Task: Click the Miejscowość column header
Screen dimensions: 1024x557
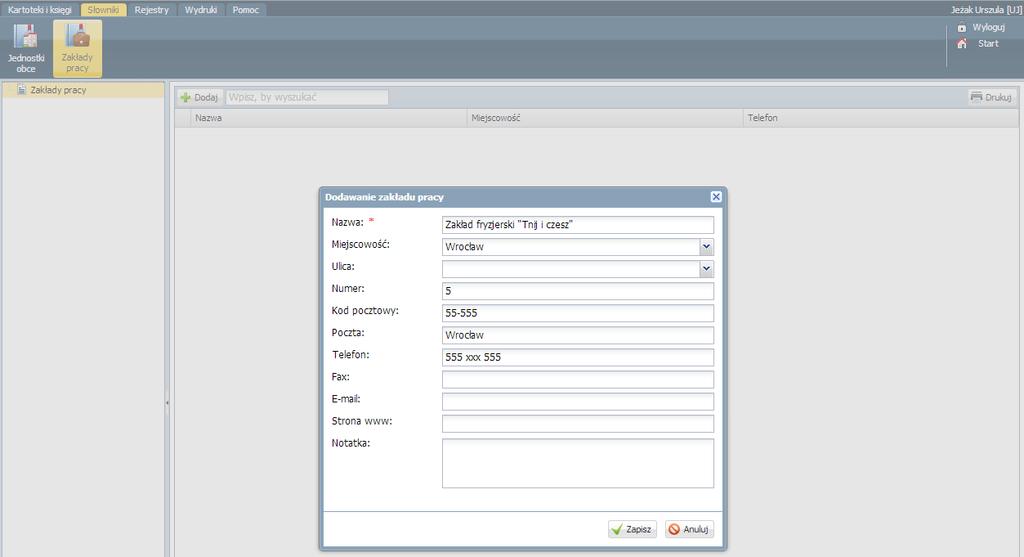Action: click(x=605, y=118)
